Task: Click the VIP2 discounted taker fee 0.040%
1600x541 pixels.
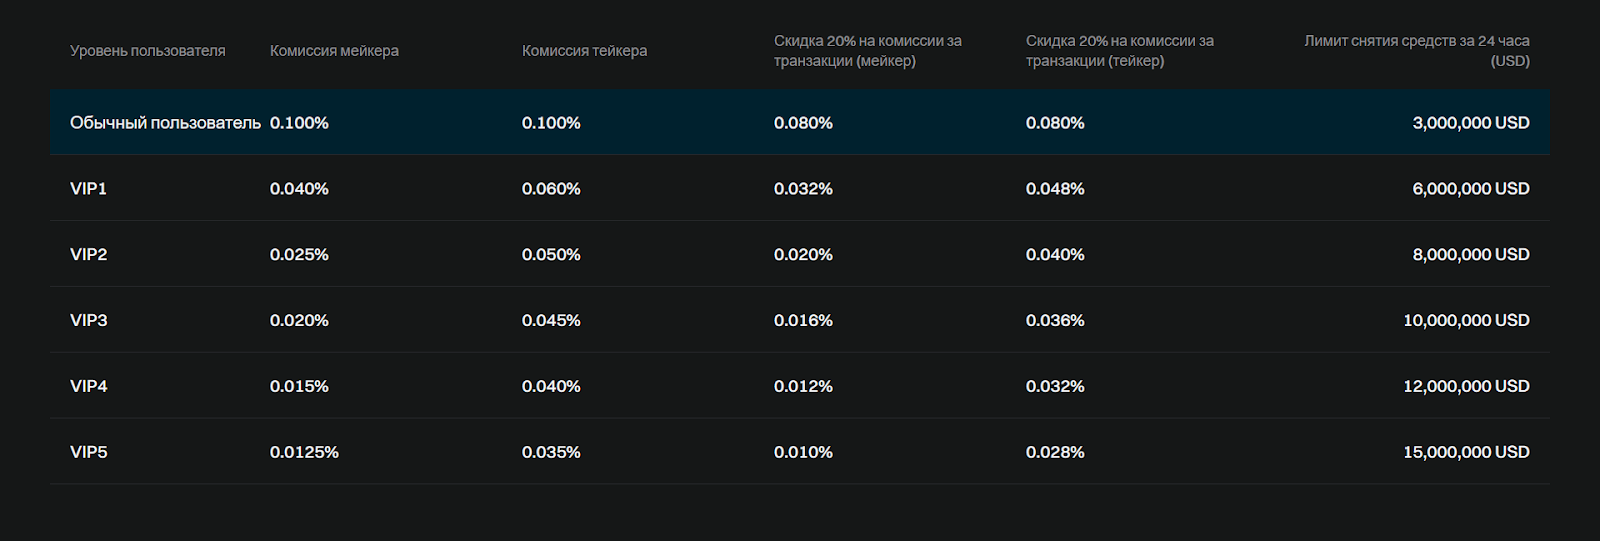Action: coord(1055,255)
